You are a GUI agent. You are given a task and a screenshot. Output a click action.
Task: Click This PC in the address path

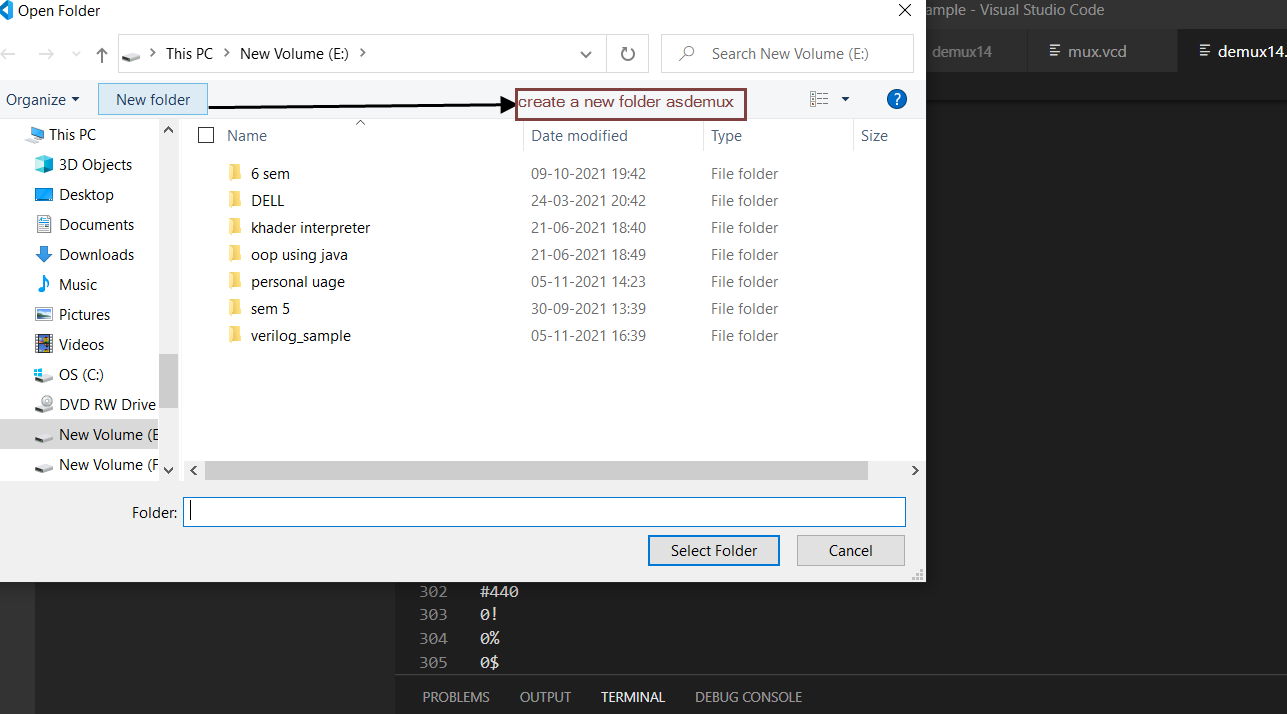[189, 53]
